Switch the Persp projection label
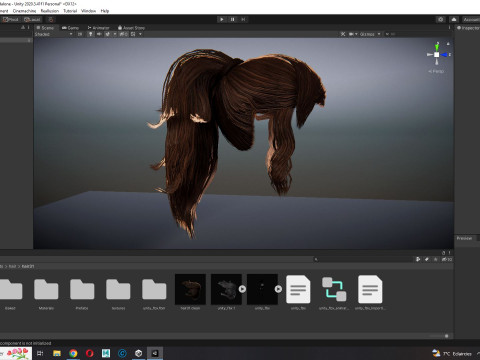Image resolution: width=480 pixels, height=360 pixels. [436, 71]
